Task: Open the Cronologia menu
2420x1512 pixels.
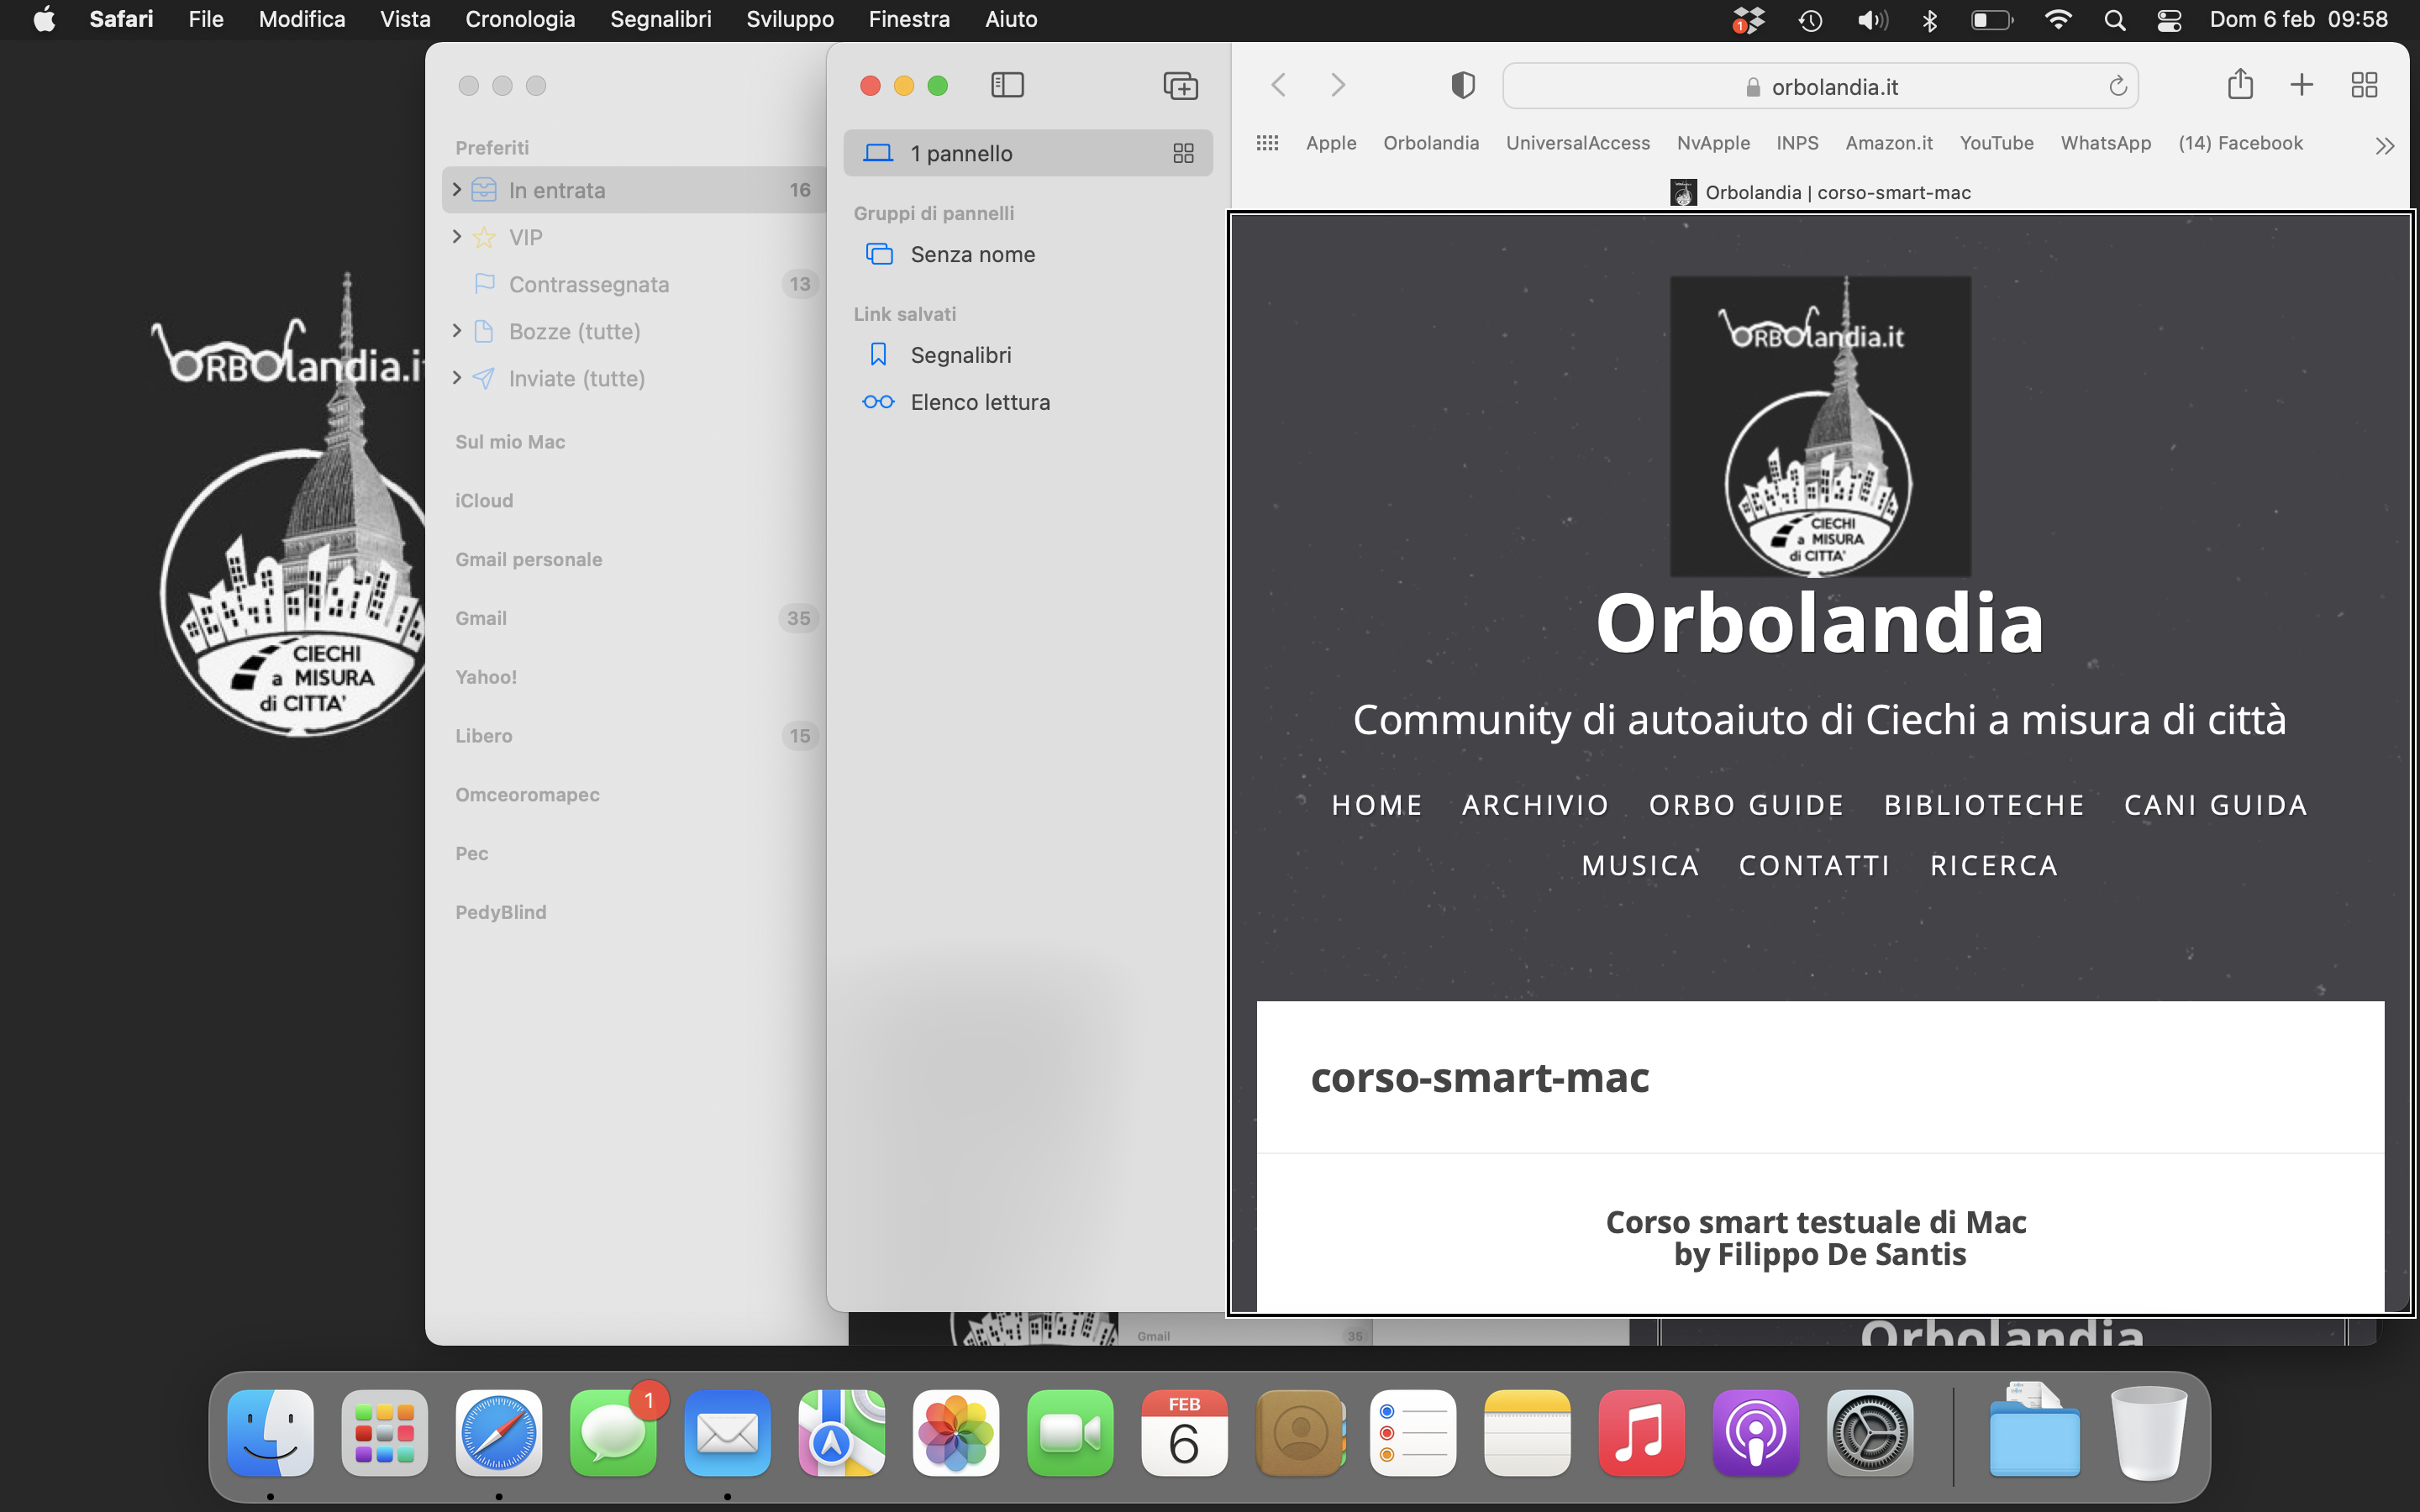Action: pyautogui.click(x=520, y=19)
